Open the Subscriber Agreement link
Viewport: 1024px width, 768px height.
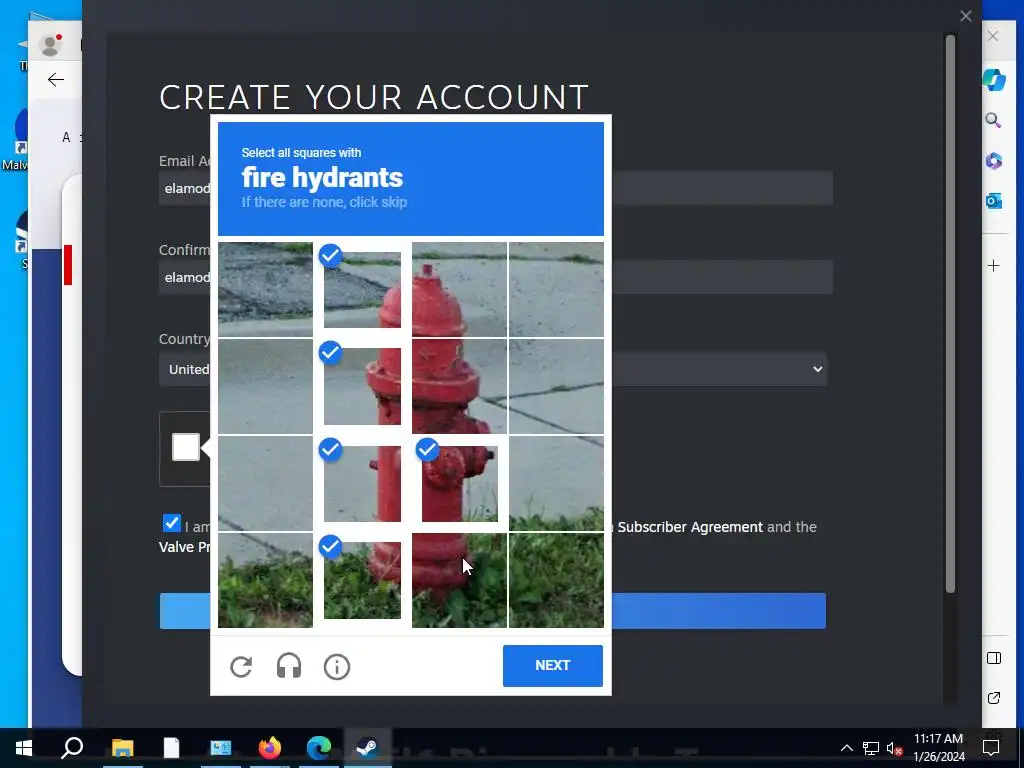(x=690, y=527)
